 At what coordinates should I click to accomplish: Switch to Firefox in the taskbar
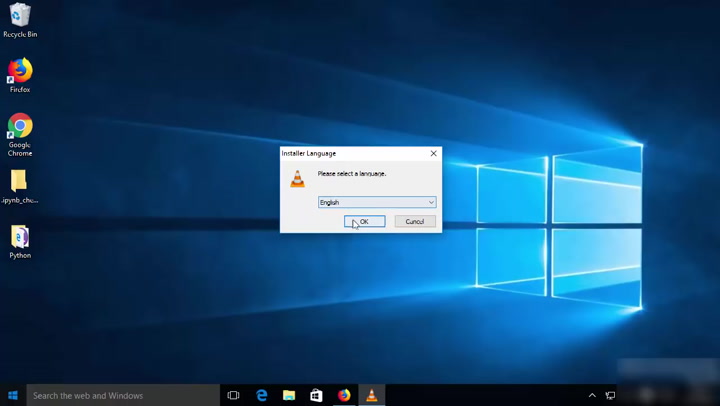click(344, 395)
